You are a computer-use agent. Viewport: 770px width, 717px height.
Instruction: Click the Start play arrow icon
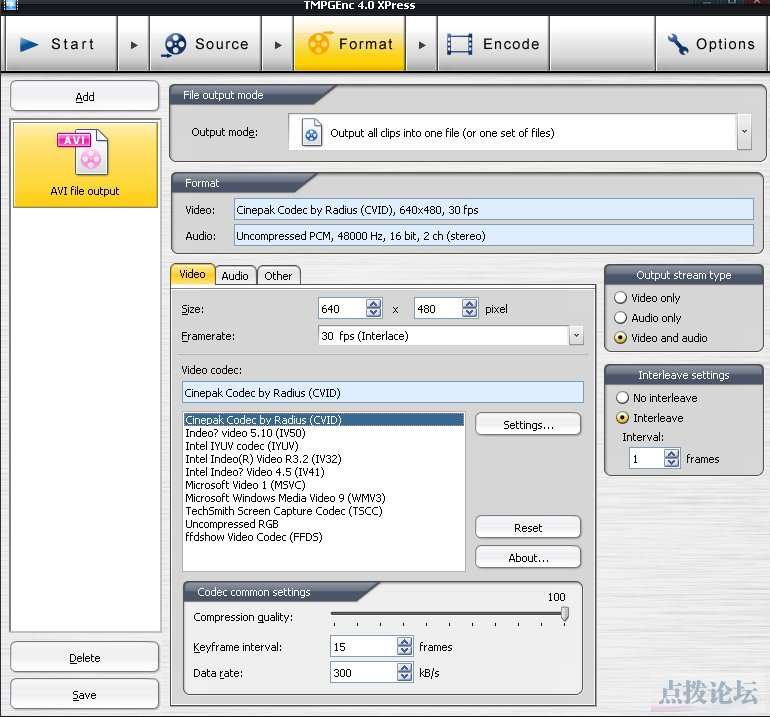[x=29, y=45]
